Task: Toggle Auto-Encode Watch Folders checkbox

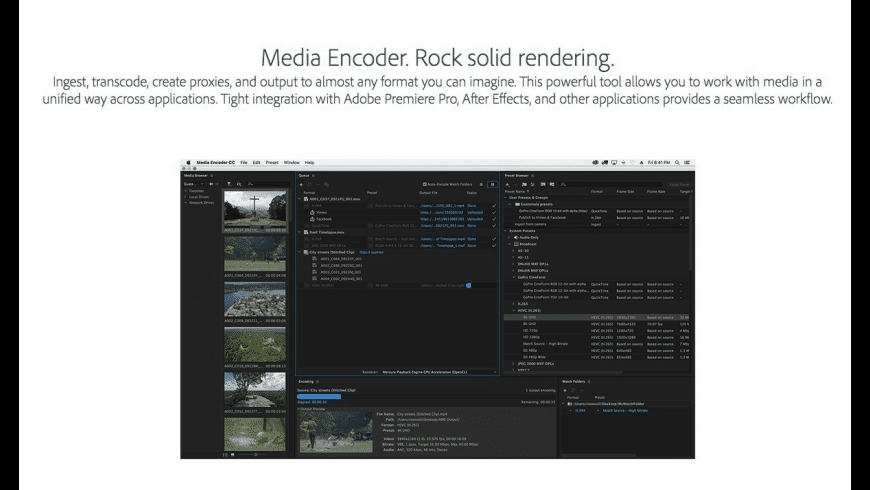Action: (x=424, y=184)
